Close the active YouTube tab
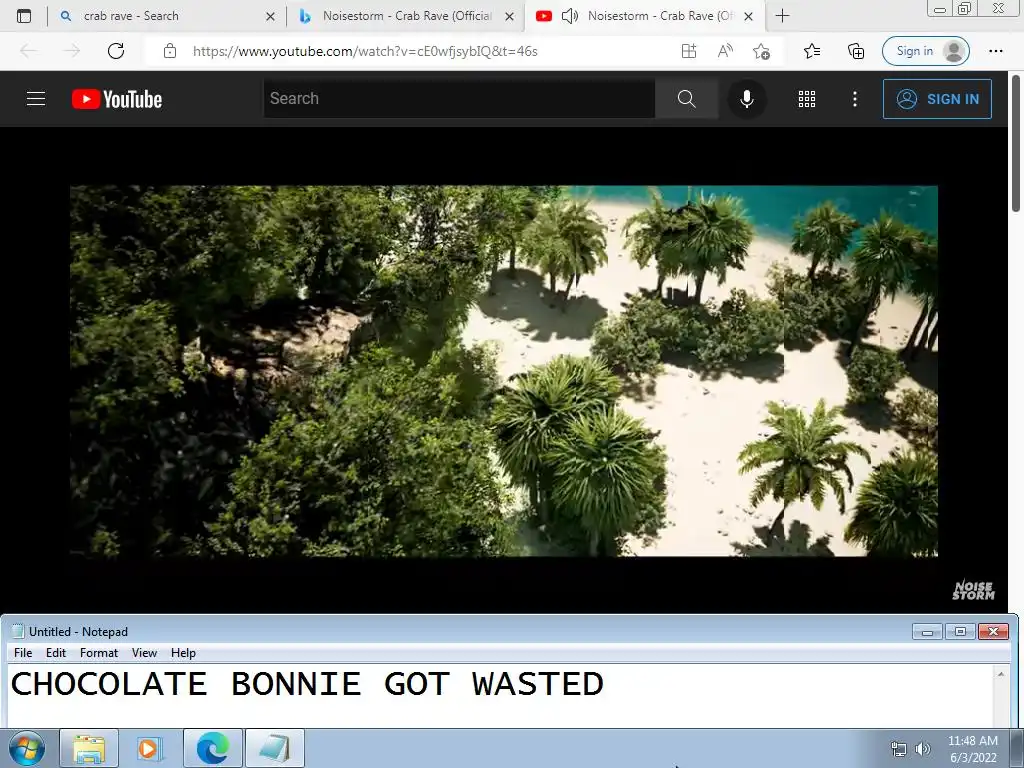The height and width of the screenshot is (768, 1024). click(749, 16)
